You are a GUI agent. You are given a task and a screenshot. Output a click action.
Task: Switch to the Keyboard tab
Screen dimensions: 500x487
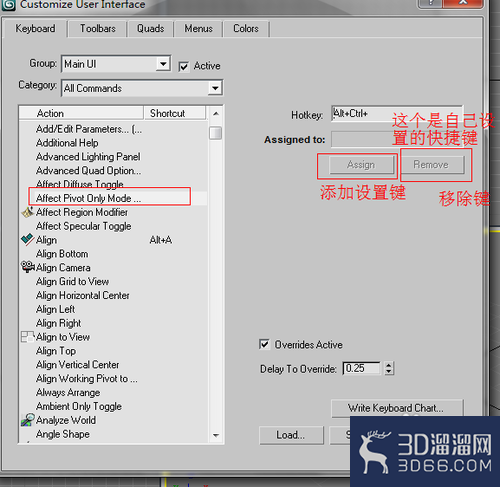pyautogui.click(x=35, y=29)
